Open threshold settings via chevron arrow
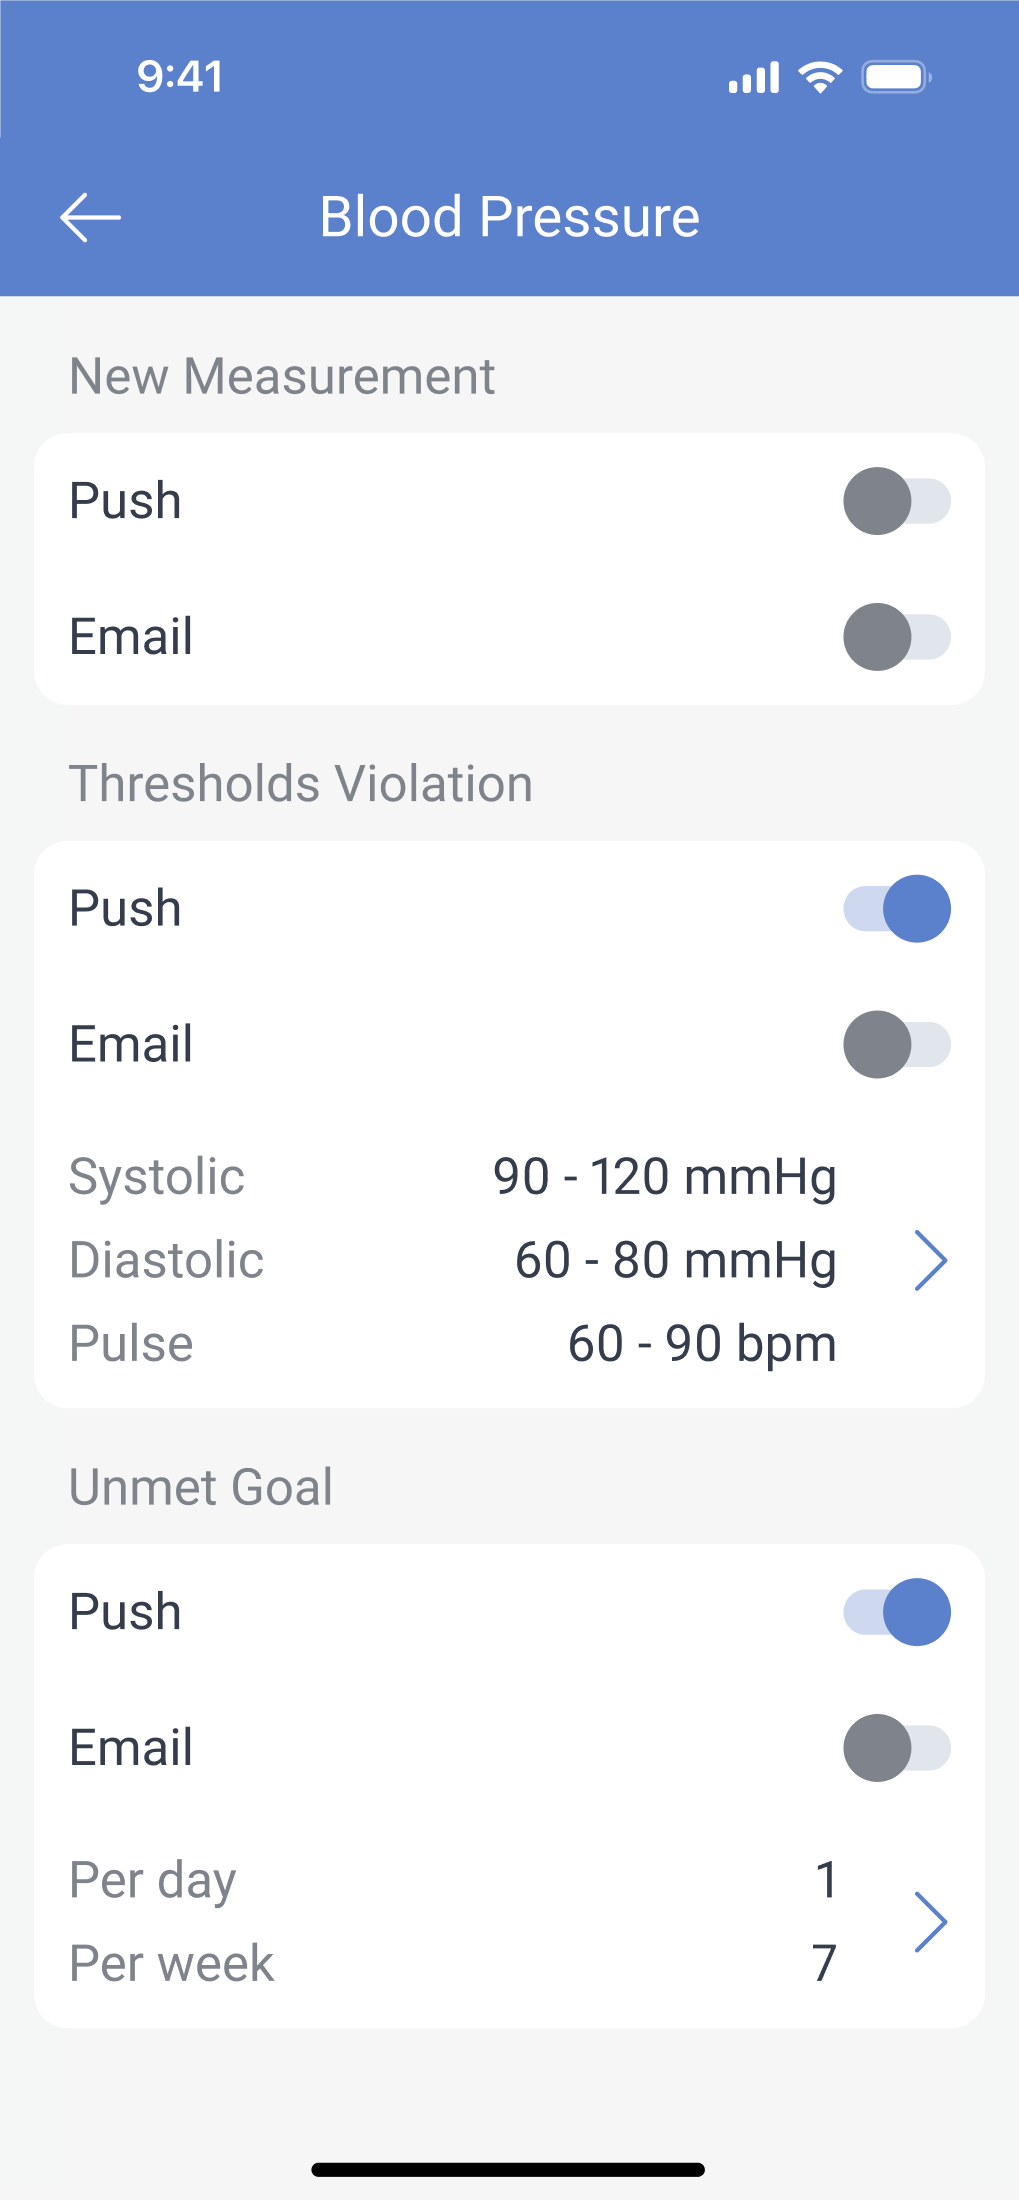This screenshot has height=2200, width=1019. pos(931,1260)
